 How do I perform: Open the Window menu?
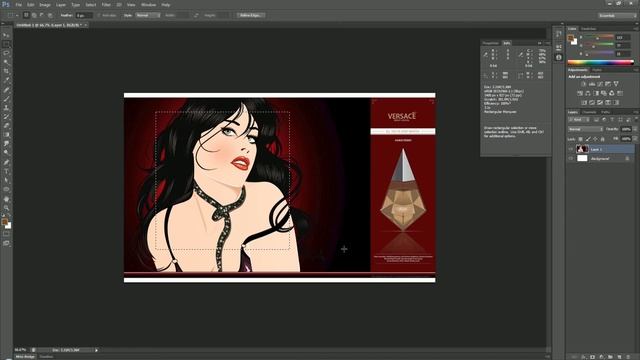pos(148,5)
